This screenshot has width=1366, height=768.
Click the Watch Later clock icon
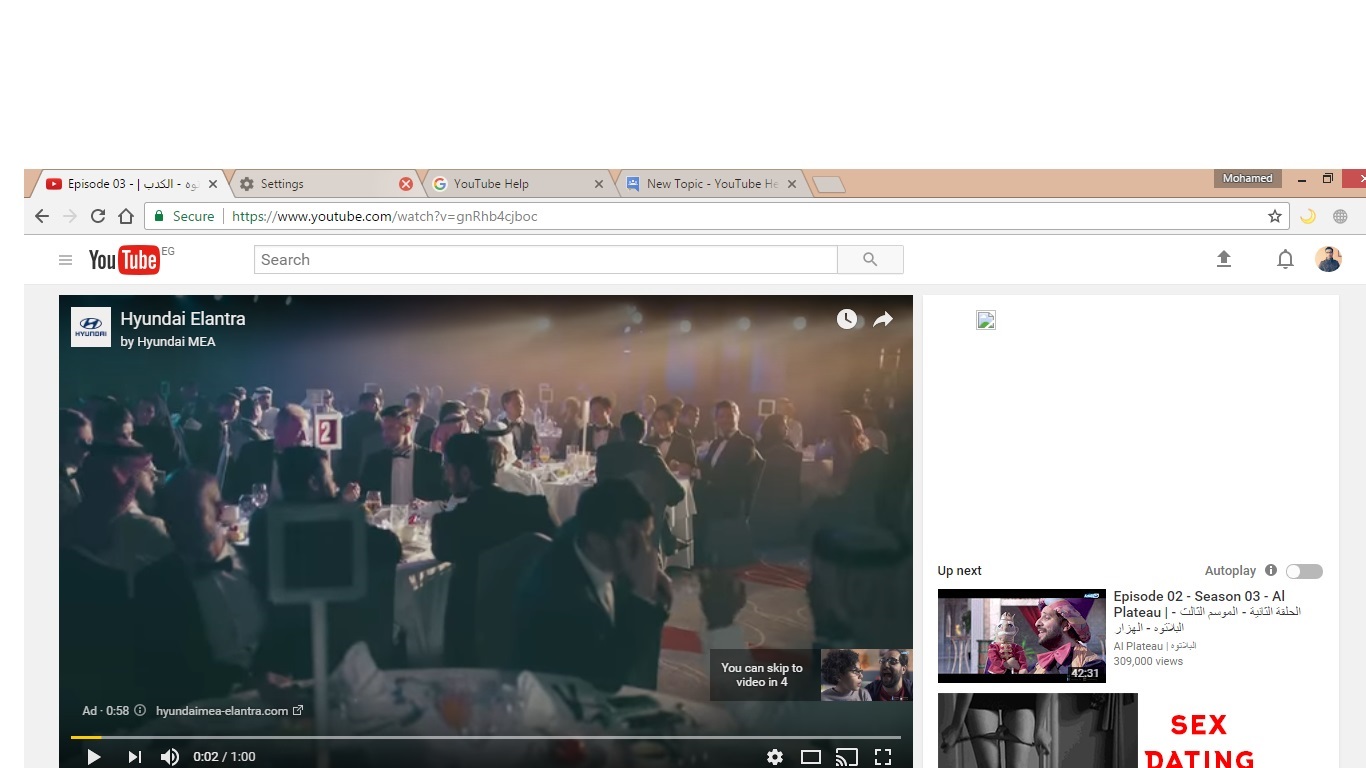(x=847, y=319)
